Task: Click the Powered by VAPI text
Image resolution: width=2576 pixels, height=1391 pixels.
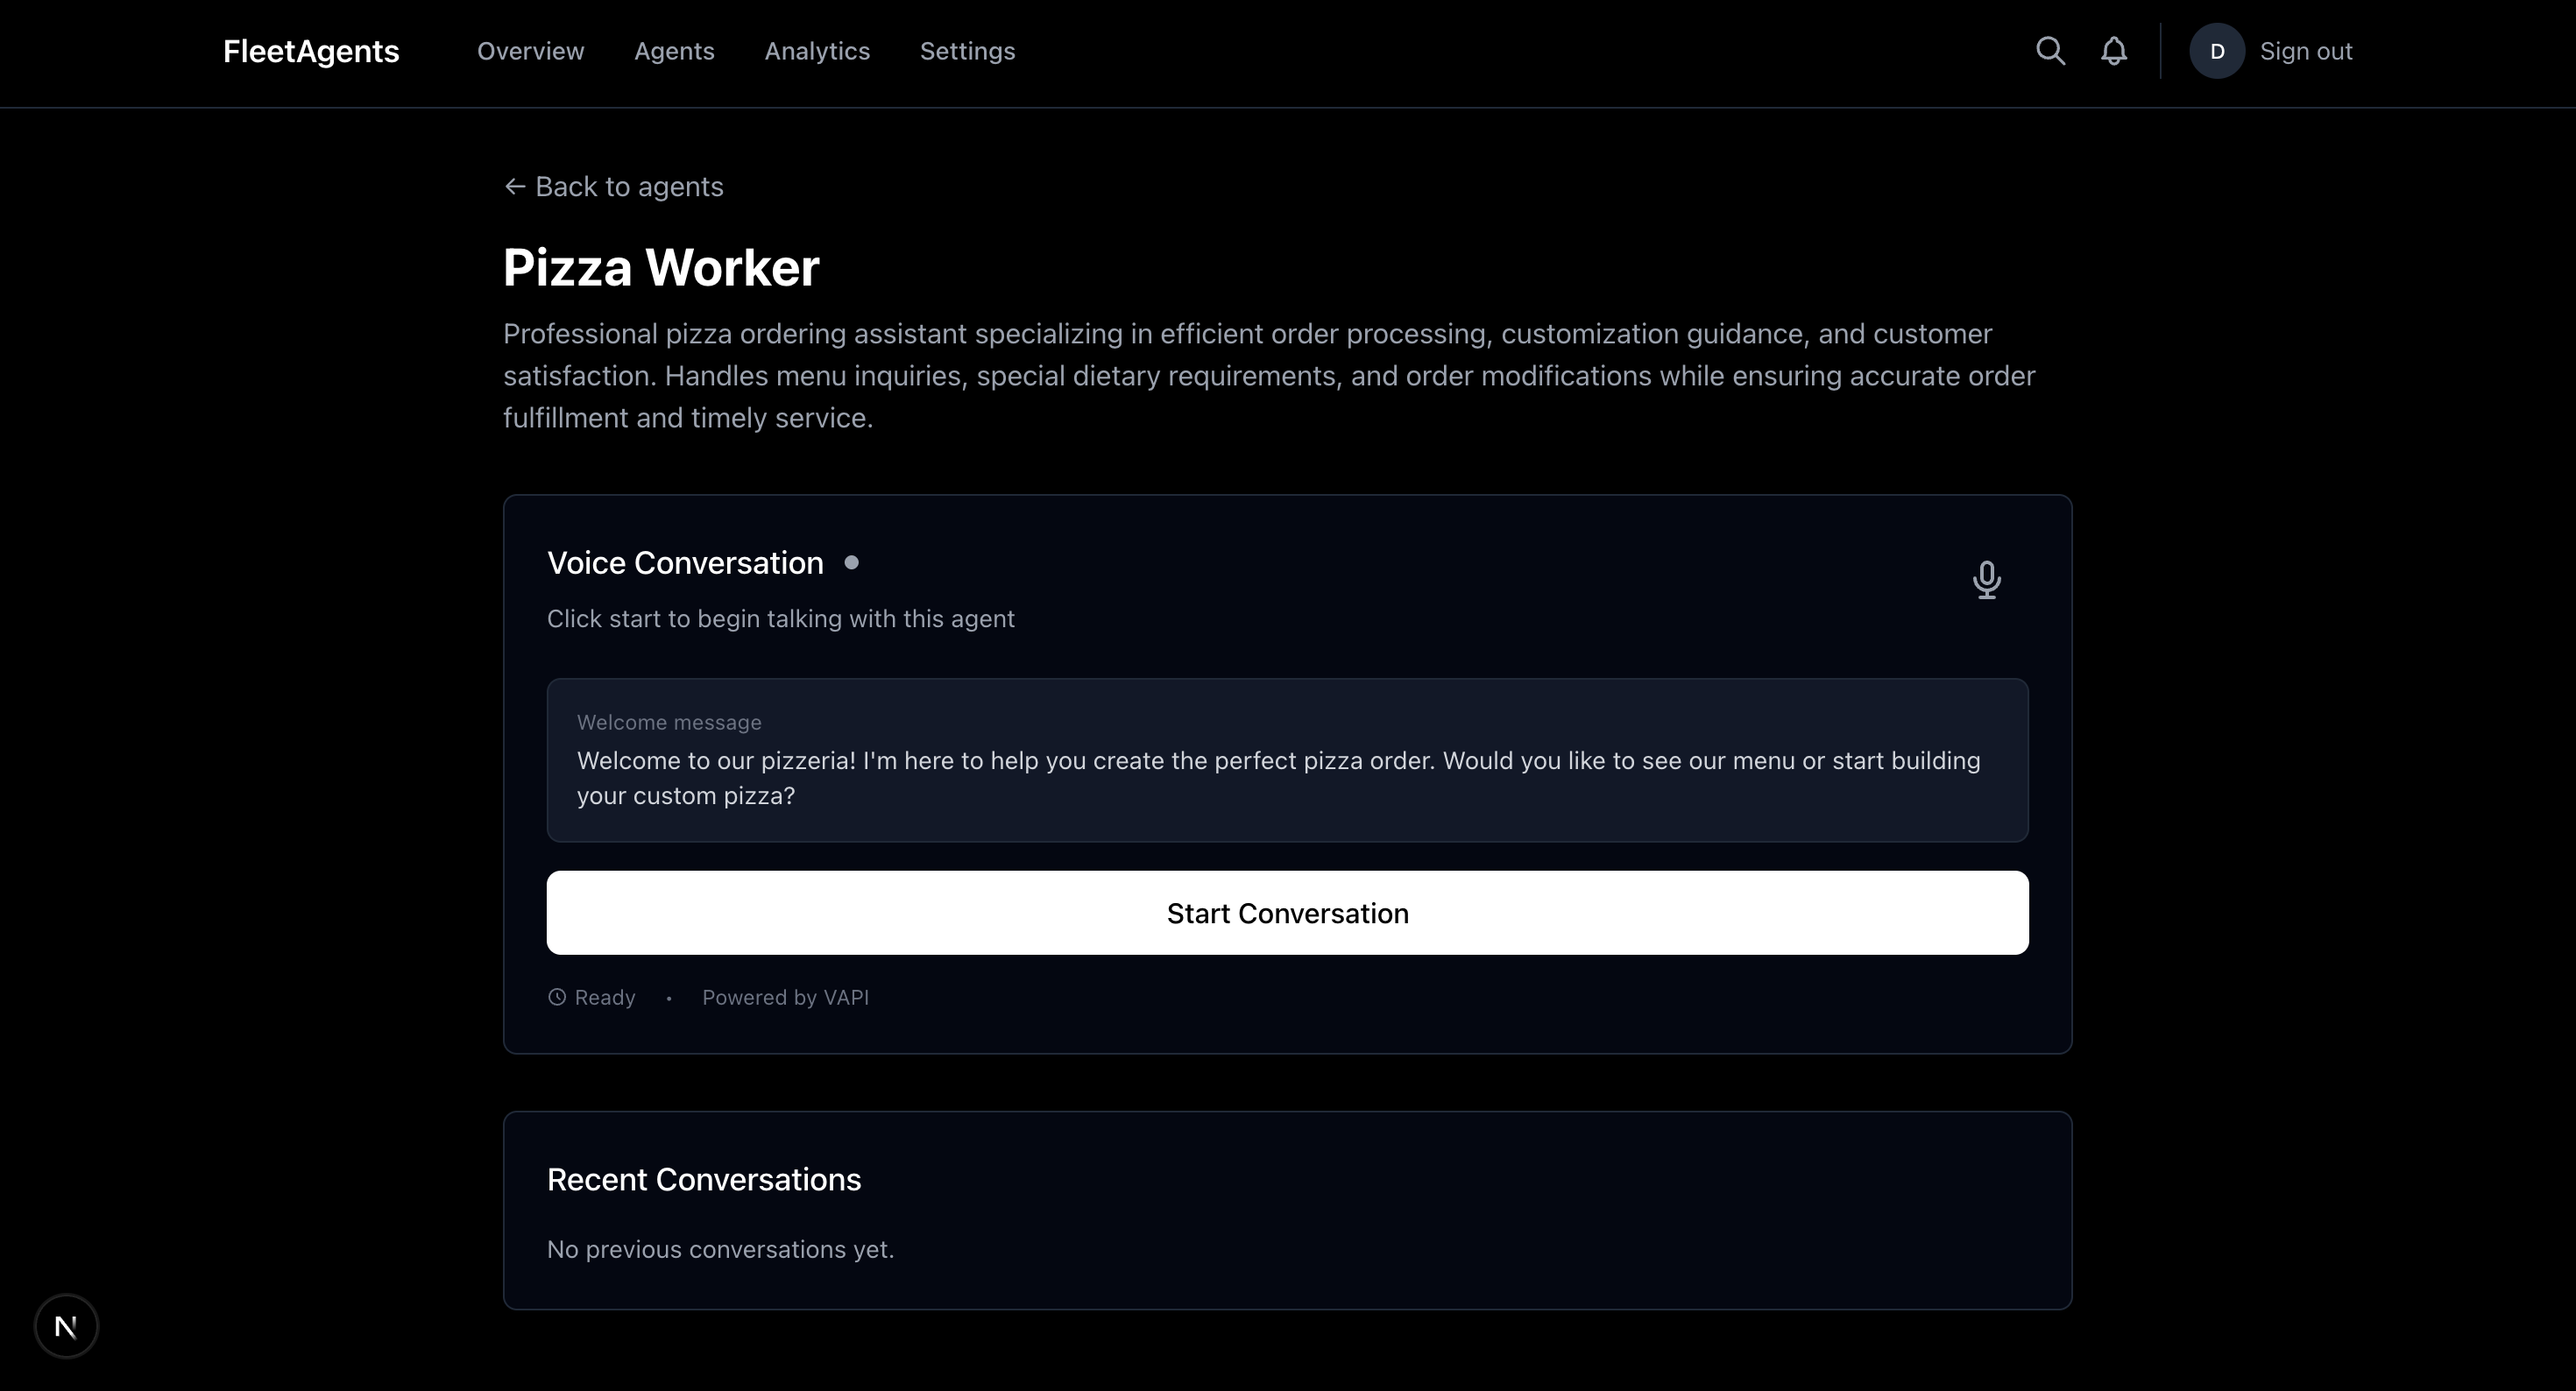Action: 785,997
